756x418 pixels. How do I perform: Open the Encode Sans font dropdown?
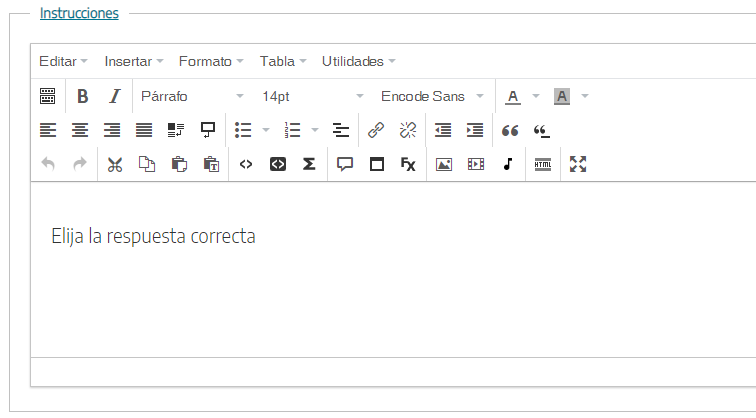432,97
